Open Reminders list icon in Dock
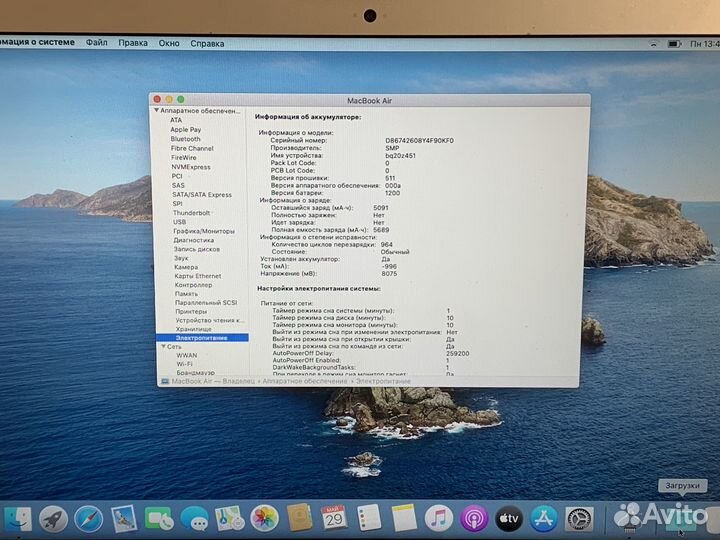720x540 pixels. tap(369, 518)
